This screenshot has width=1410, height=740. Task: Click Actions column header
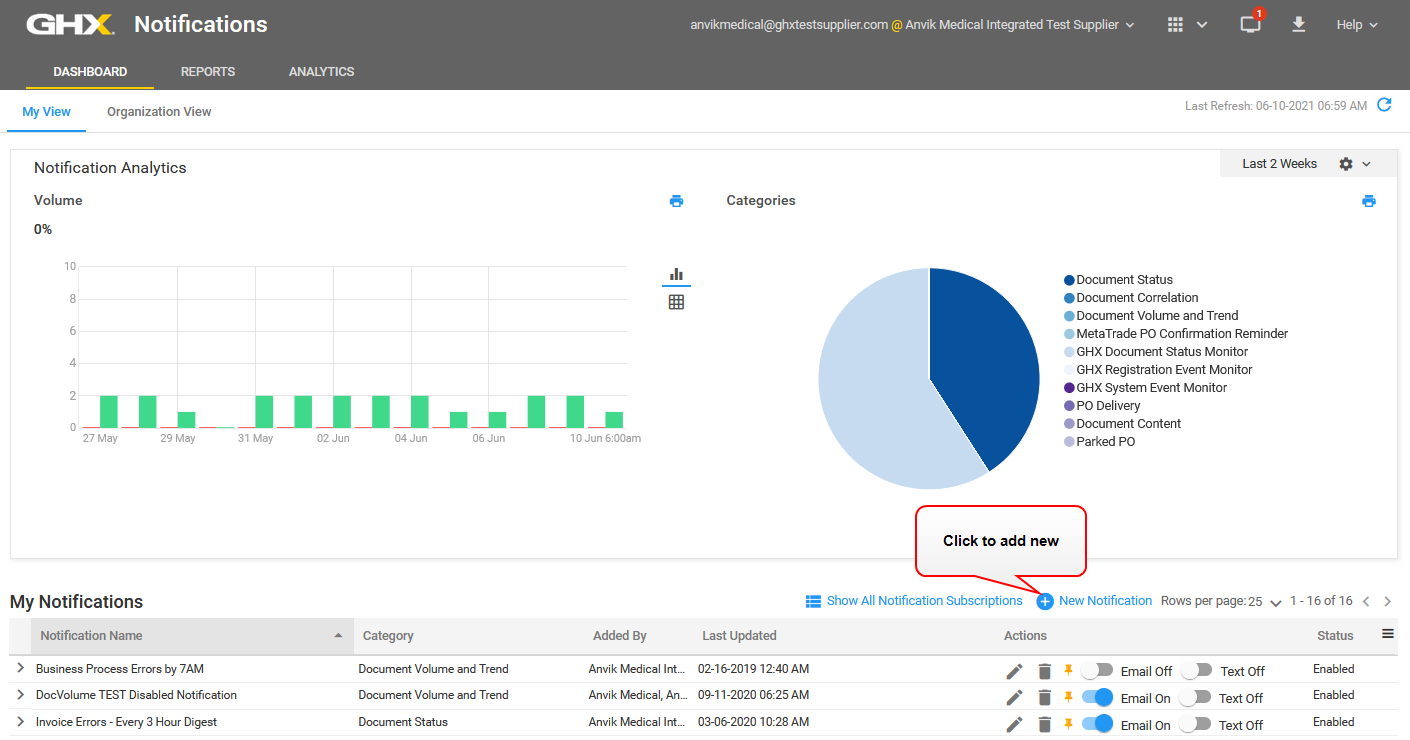(1025, 636)
